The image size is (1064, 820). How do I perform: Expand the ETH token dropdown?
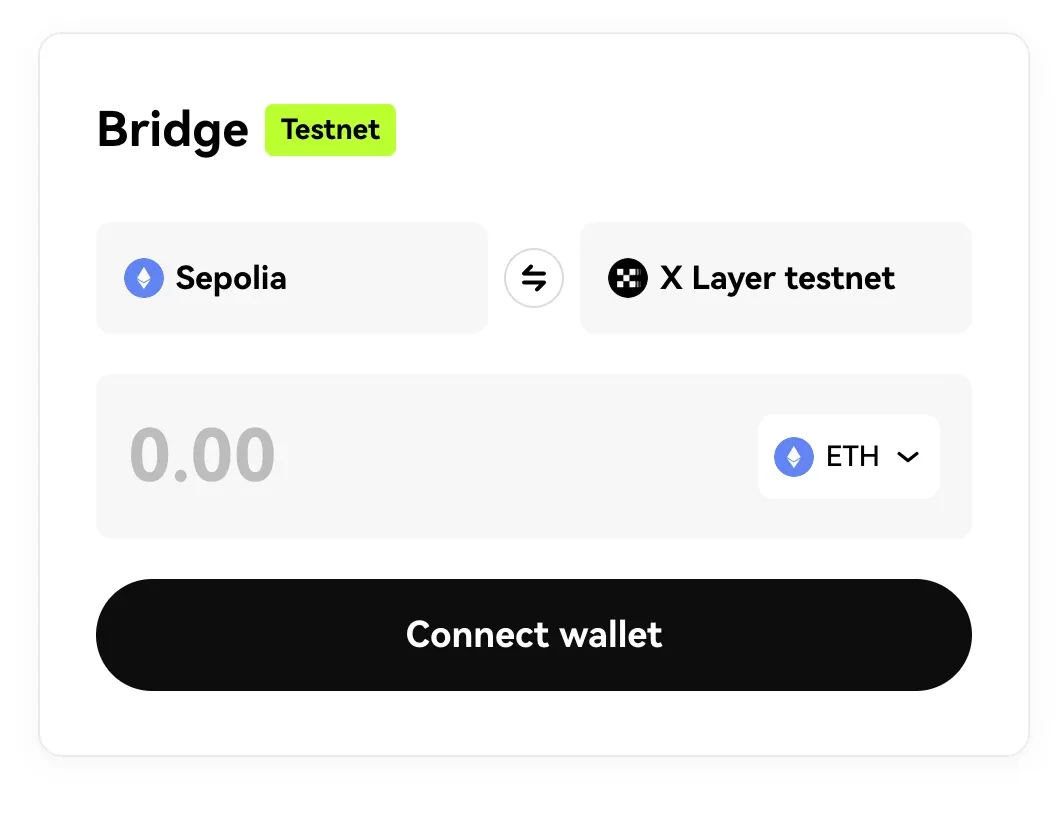tap(849, 457)
